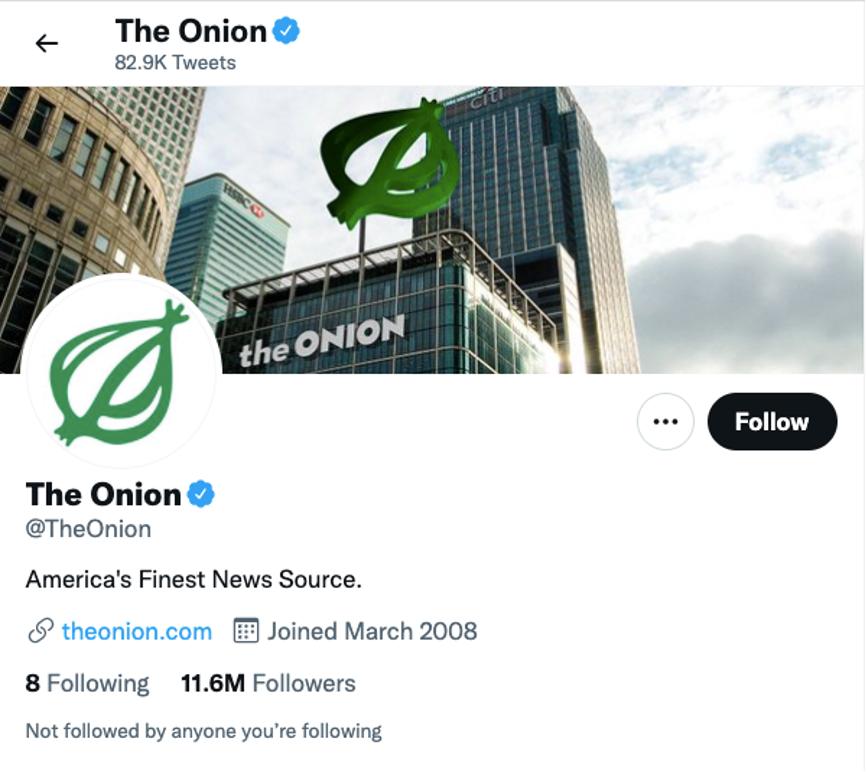Click the 82.9K Tweets count
Image resolution: width=866 pixels, height=772 pixels.
click(x=175, y=62)
